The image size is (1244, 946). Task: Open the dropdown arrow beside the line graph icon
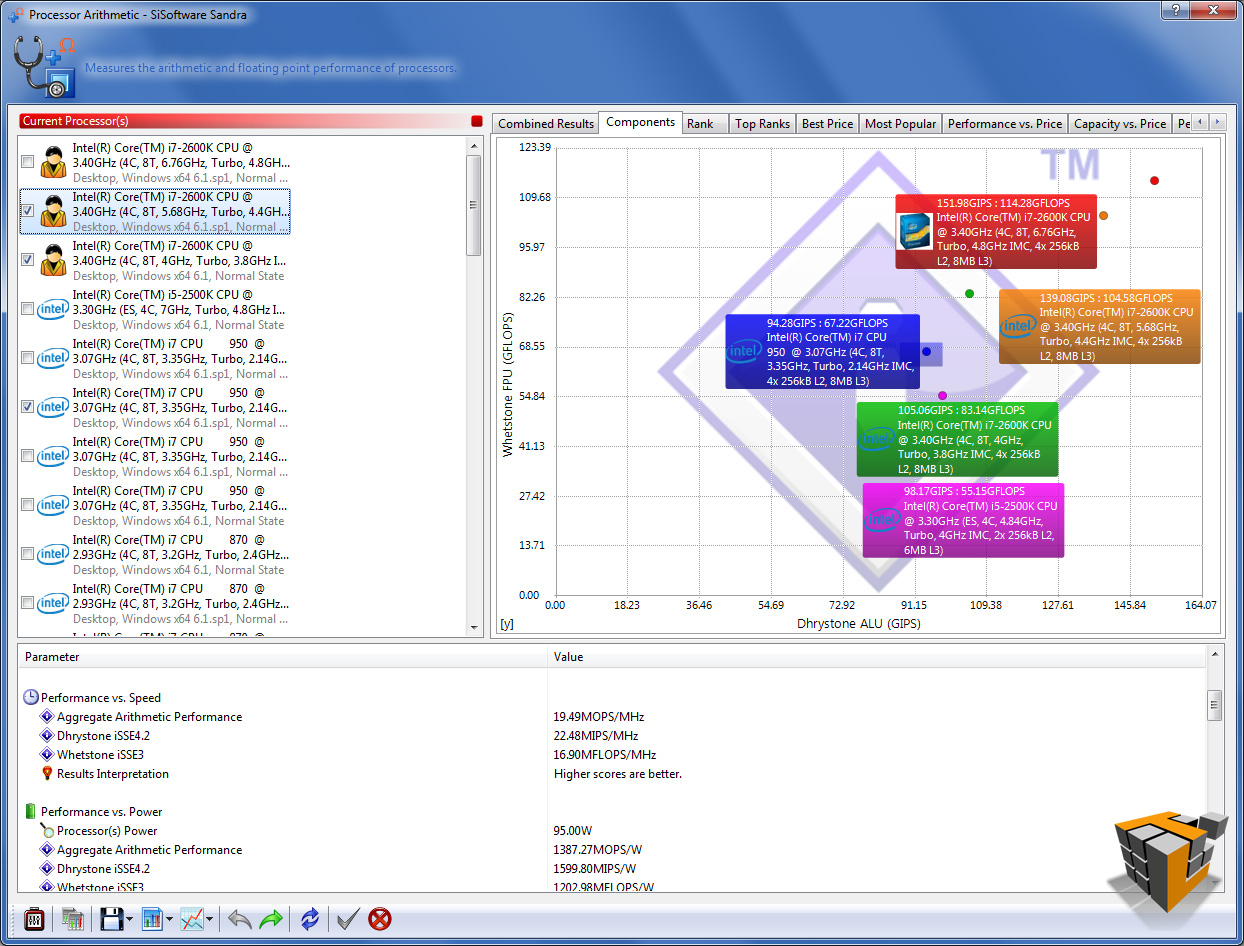210,919
